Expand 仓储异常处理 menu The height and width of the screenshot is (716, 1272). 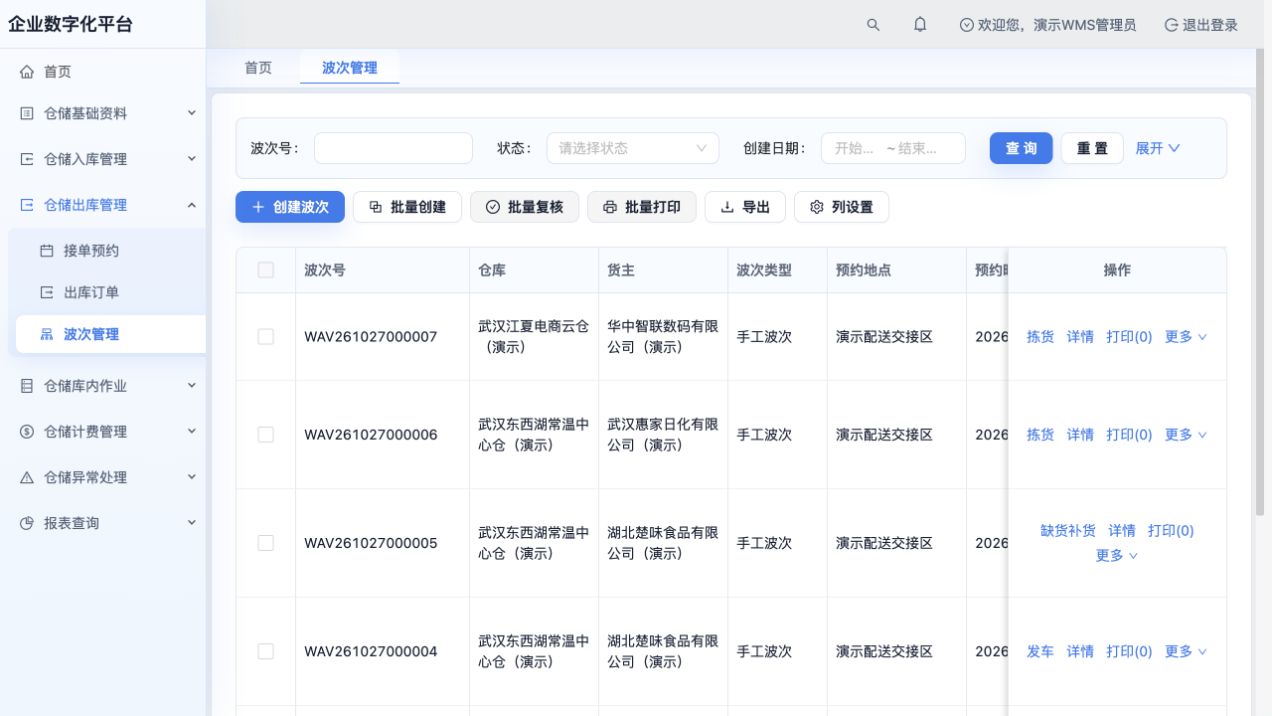pos(103,478)
